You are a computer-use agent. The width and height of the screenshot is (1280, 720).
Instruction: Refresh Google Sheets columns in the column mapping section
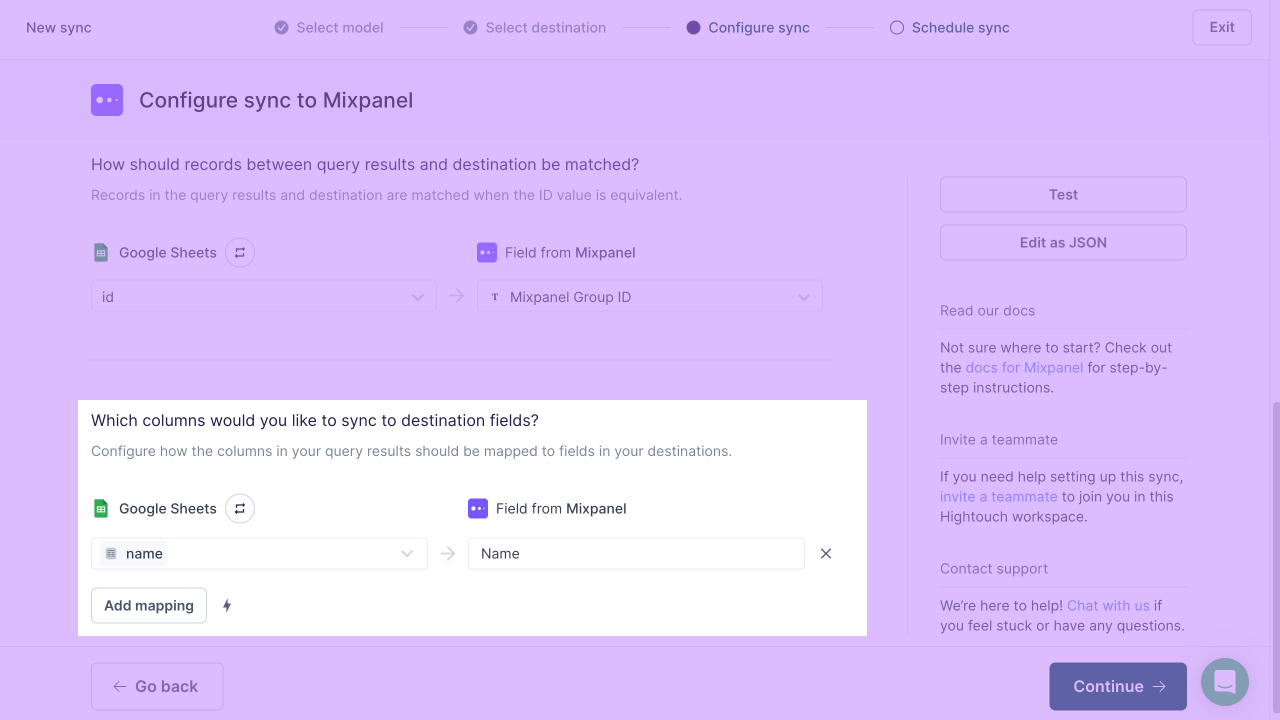pyautogui.click(x=240, y=508)
